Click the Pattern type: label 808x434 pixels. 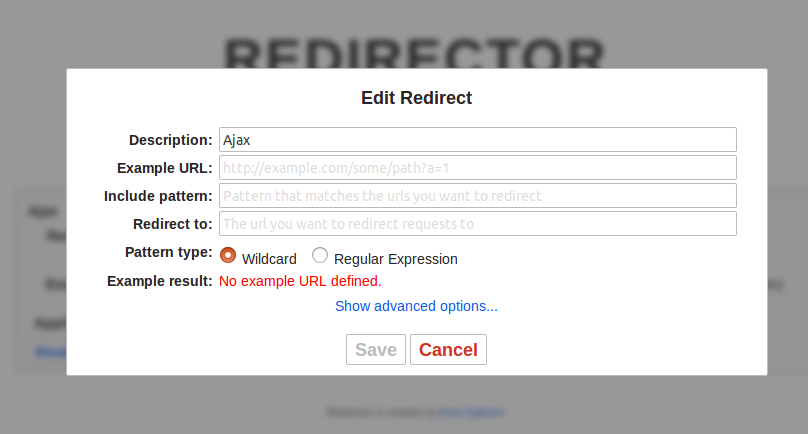169,252
